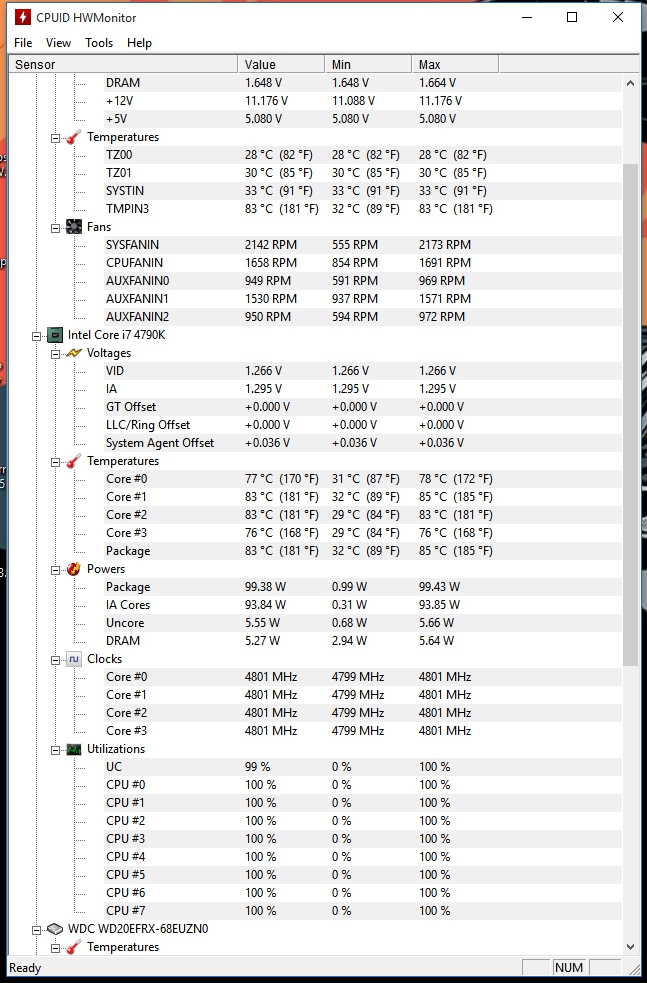Image resolution: width=647 pixels, height=983 pixels.
Task: Collapse the Utilizations section
Action: coord(56,749)
